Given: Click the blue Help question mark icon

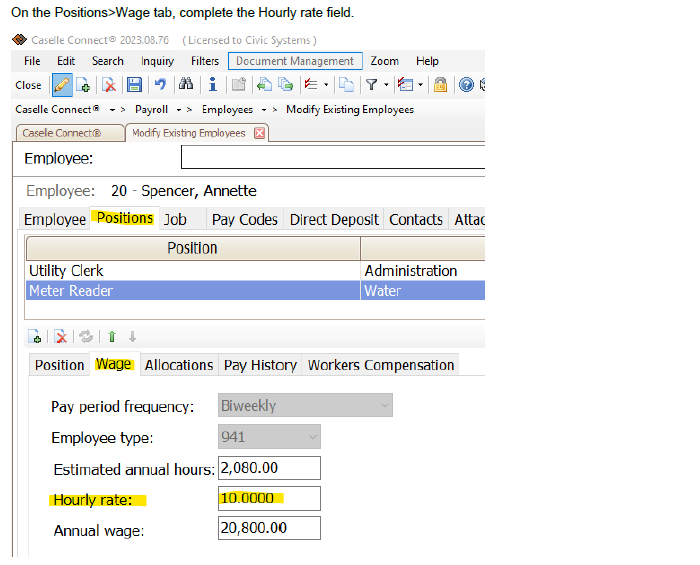Looking at the screenshot, I should [466, 85].
